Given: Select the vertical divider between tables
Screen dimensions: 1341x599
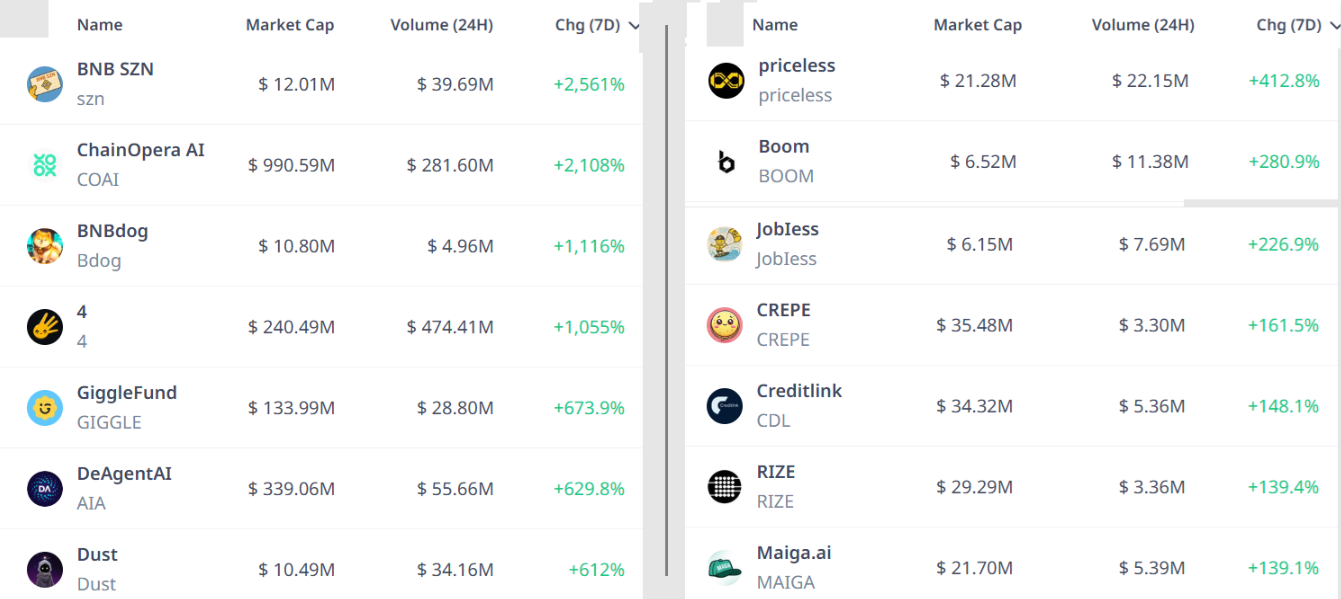Looking at the screenshot, I should (666, 300).
